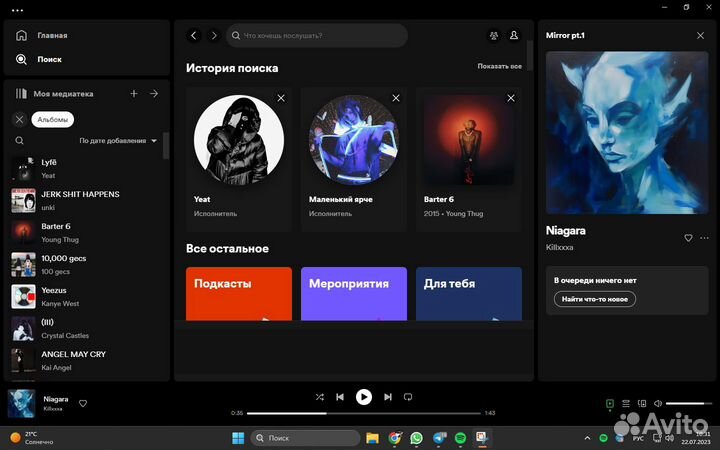Open Niagara album art in side panel
720x450 pixels.
pyautogui.click(x=627, y=133)
